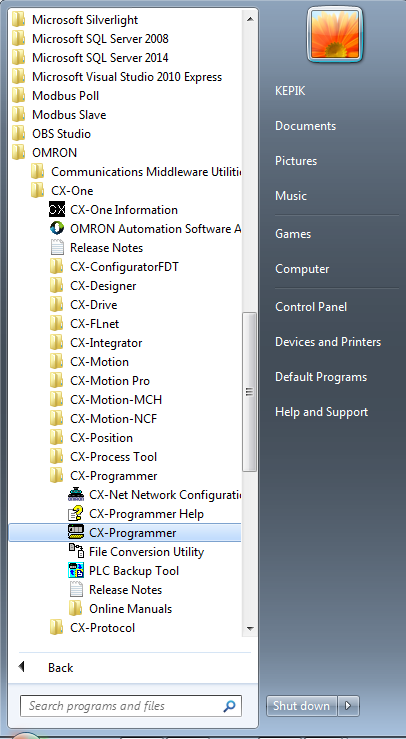This screenshot has width=406, height=739.
Task: Open PLC Backup Tool icon
Action: 76,570
